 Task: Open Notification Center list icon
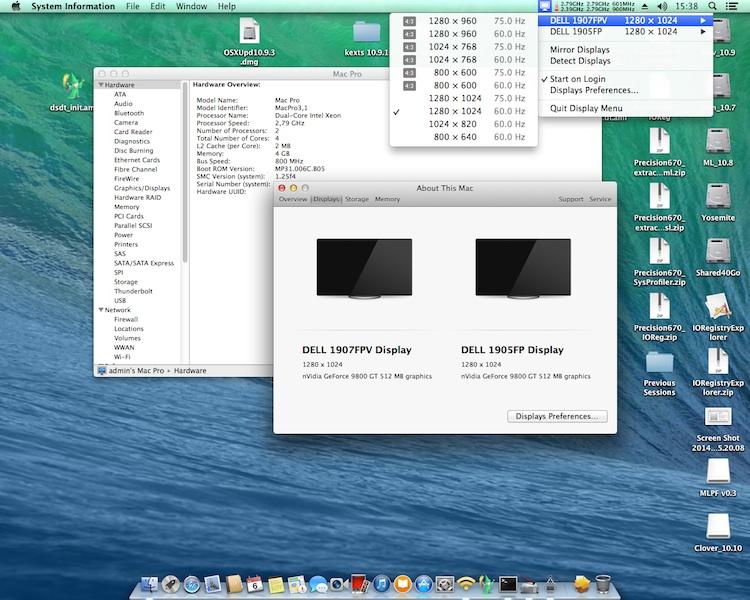click(731, 6)
